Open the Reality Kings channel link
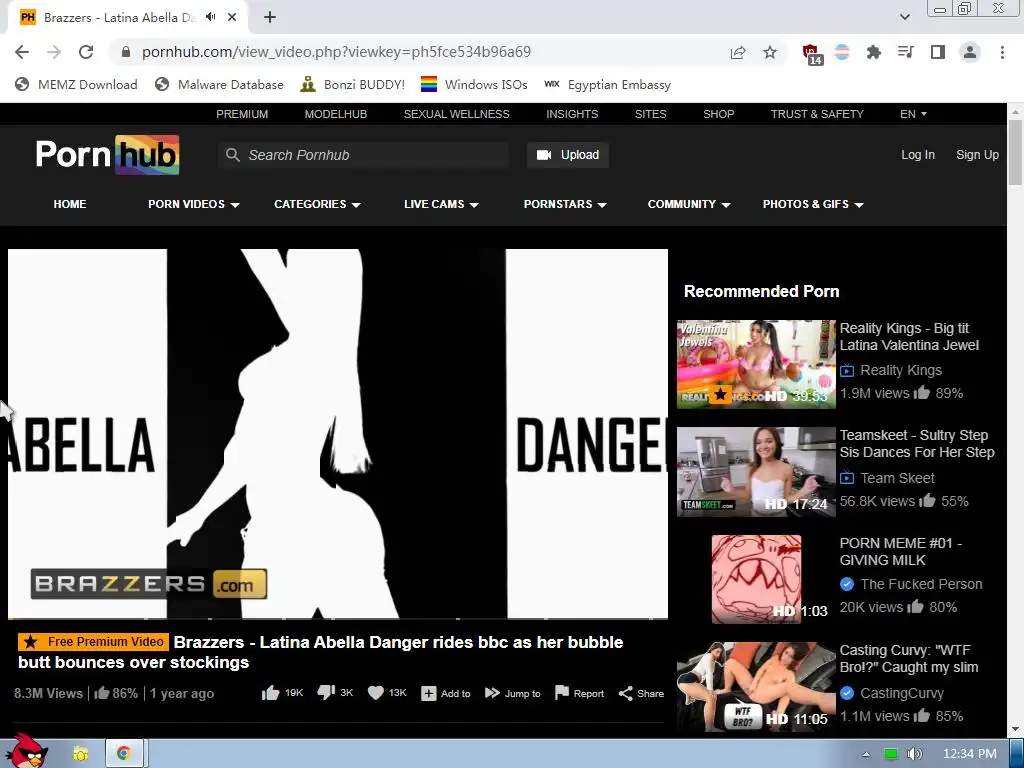This screenshot has height=768, width=1024. 901,370
